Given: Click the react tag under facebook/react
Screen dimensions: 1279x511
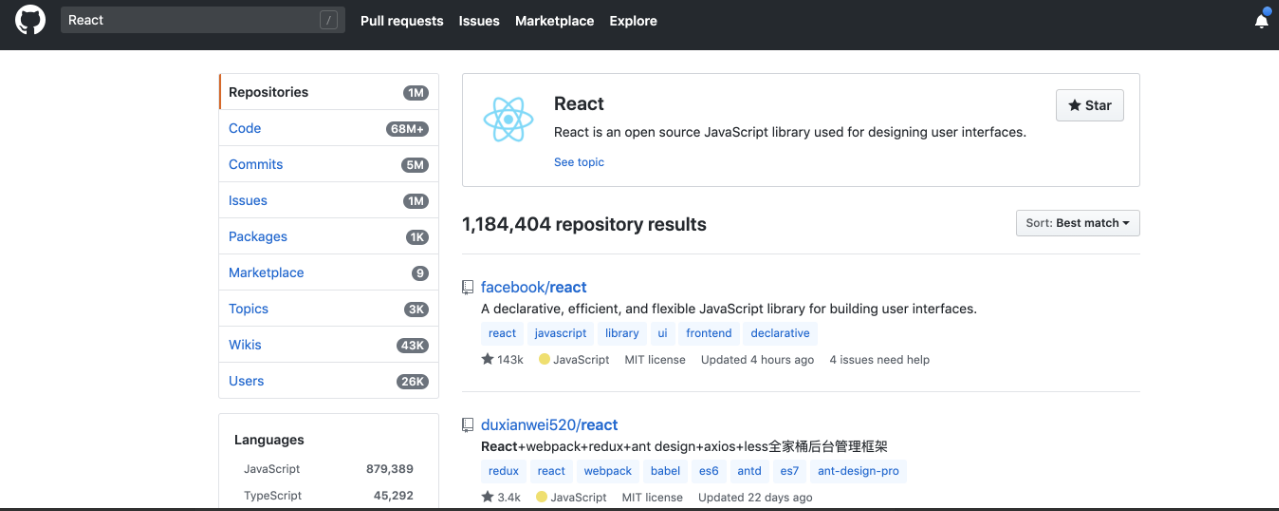Looking at the screenshot, I should [x=502, y=333].
